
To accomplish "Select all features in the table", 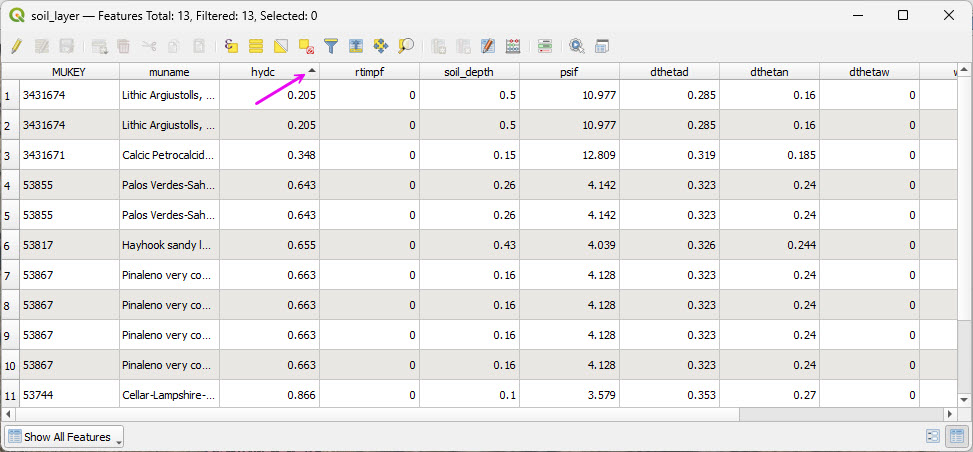I will click(256, 46).
